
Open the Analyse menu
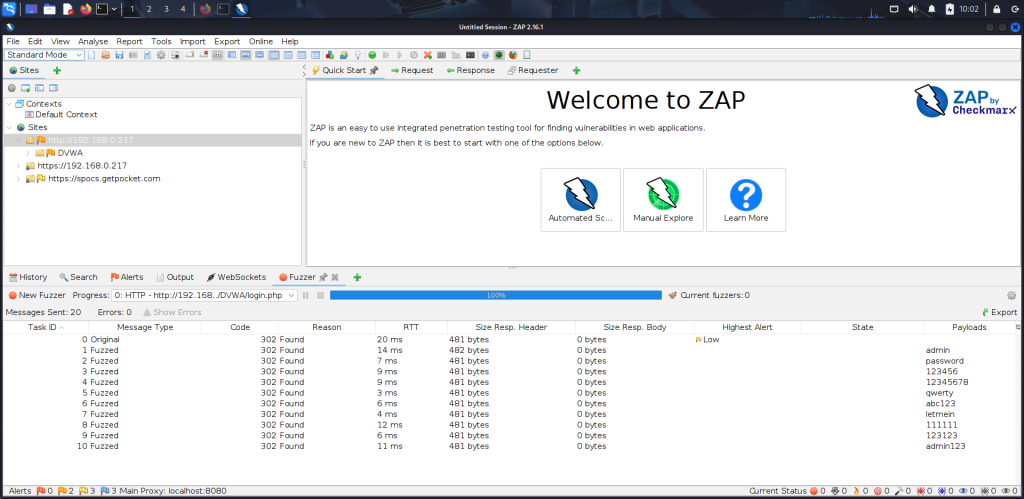pyautogui.click(x=93, y=41)
